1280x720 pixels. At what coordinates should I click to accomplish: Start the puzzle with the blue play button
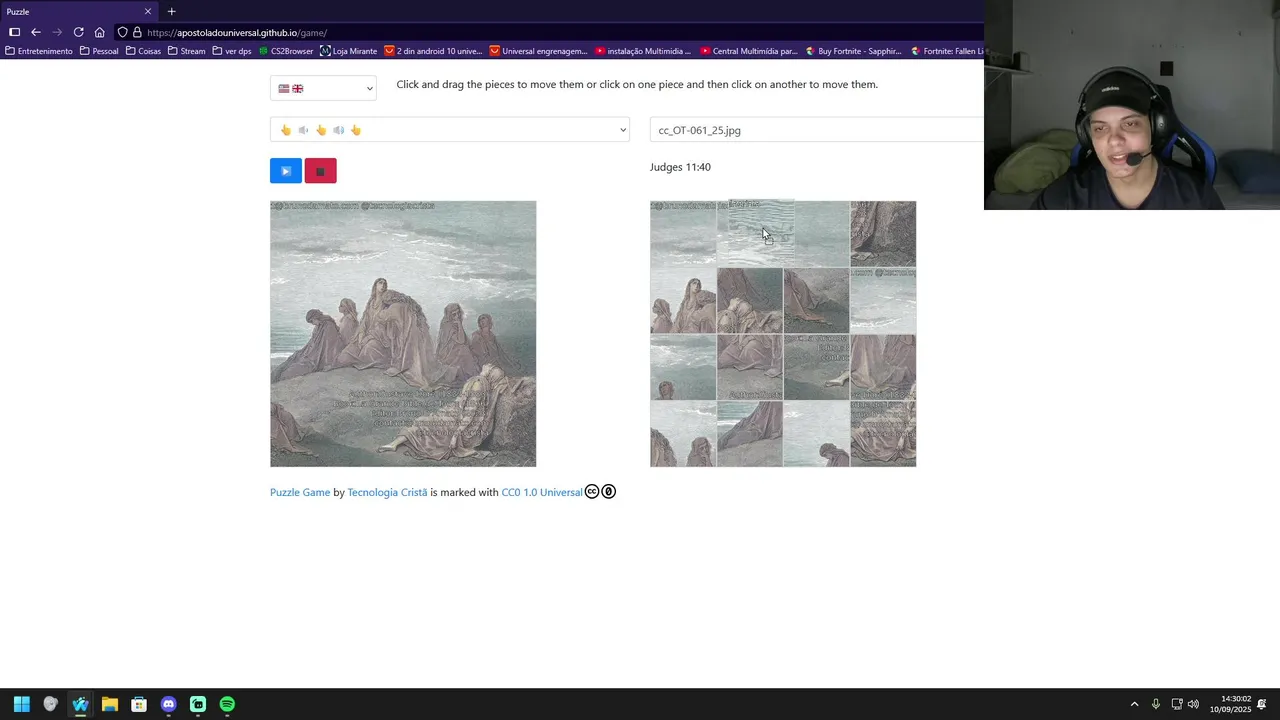pyautogui.click(x=285, y=171)
